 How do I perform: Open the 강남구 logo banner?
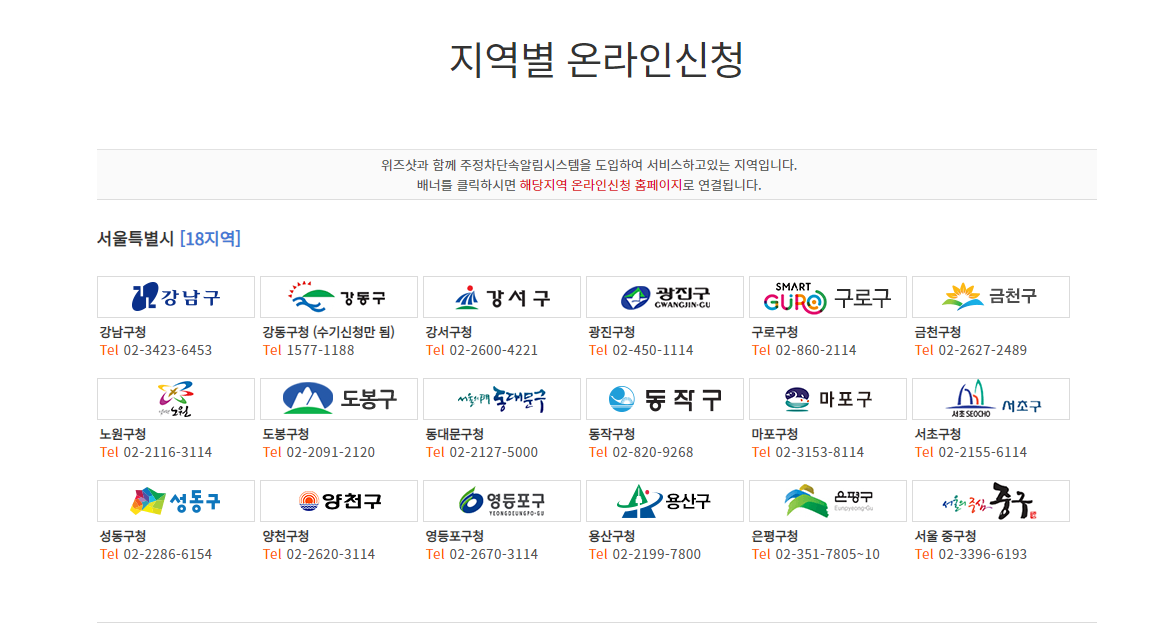176,297
